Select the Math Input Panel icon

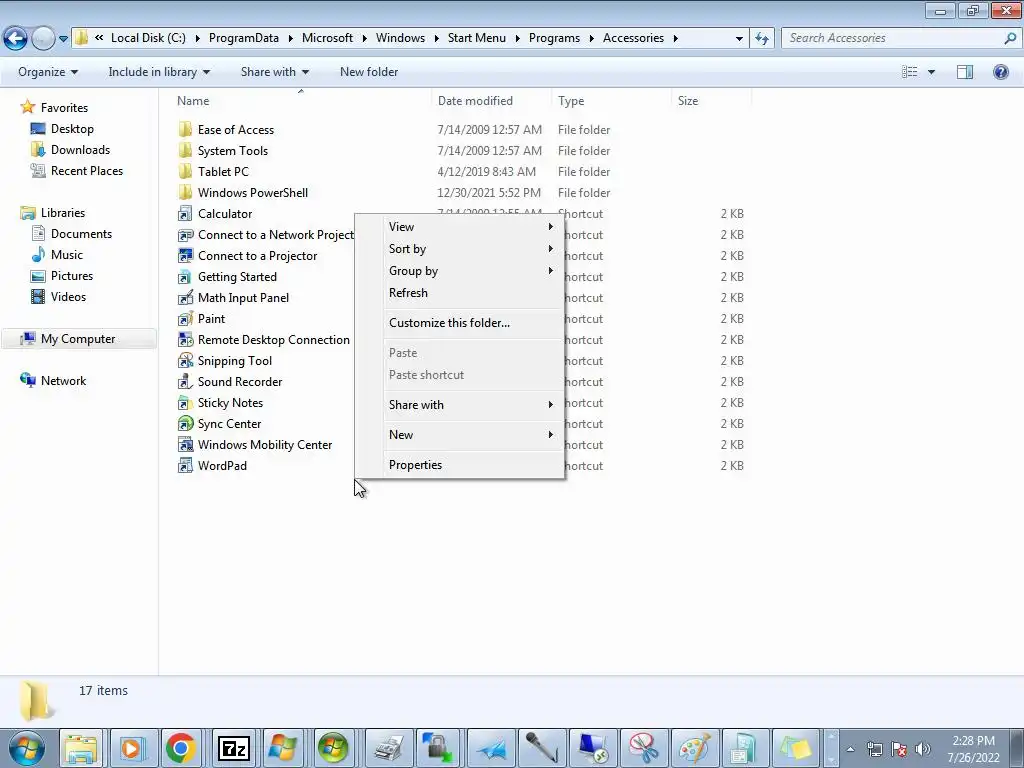[185, 298]
